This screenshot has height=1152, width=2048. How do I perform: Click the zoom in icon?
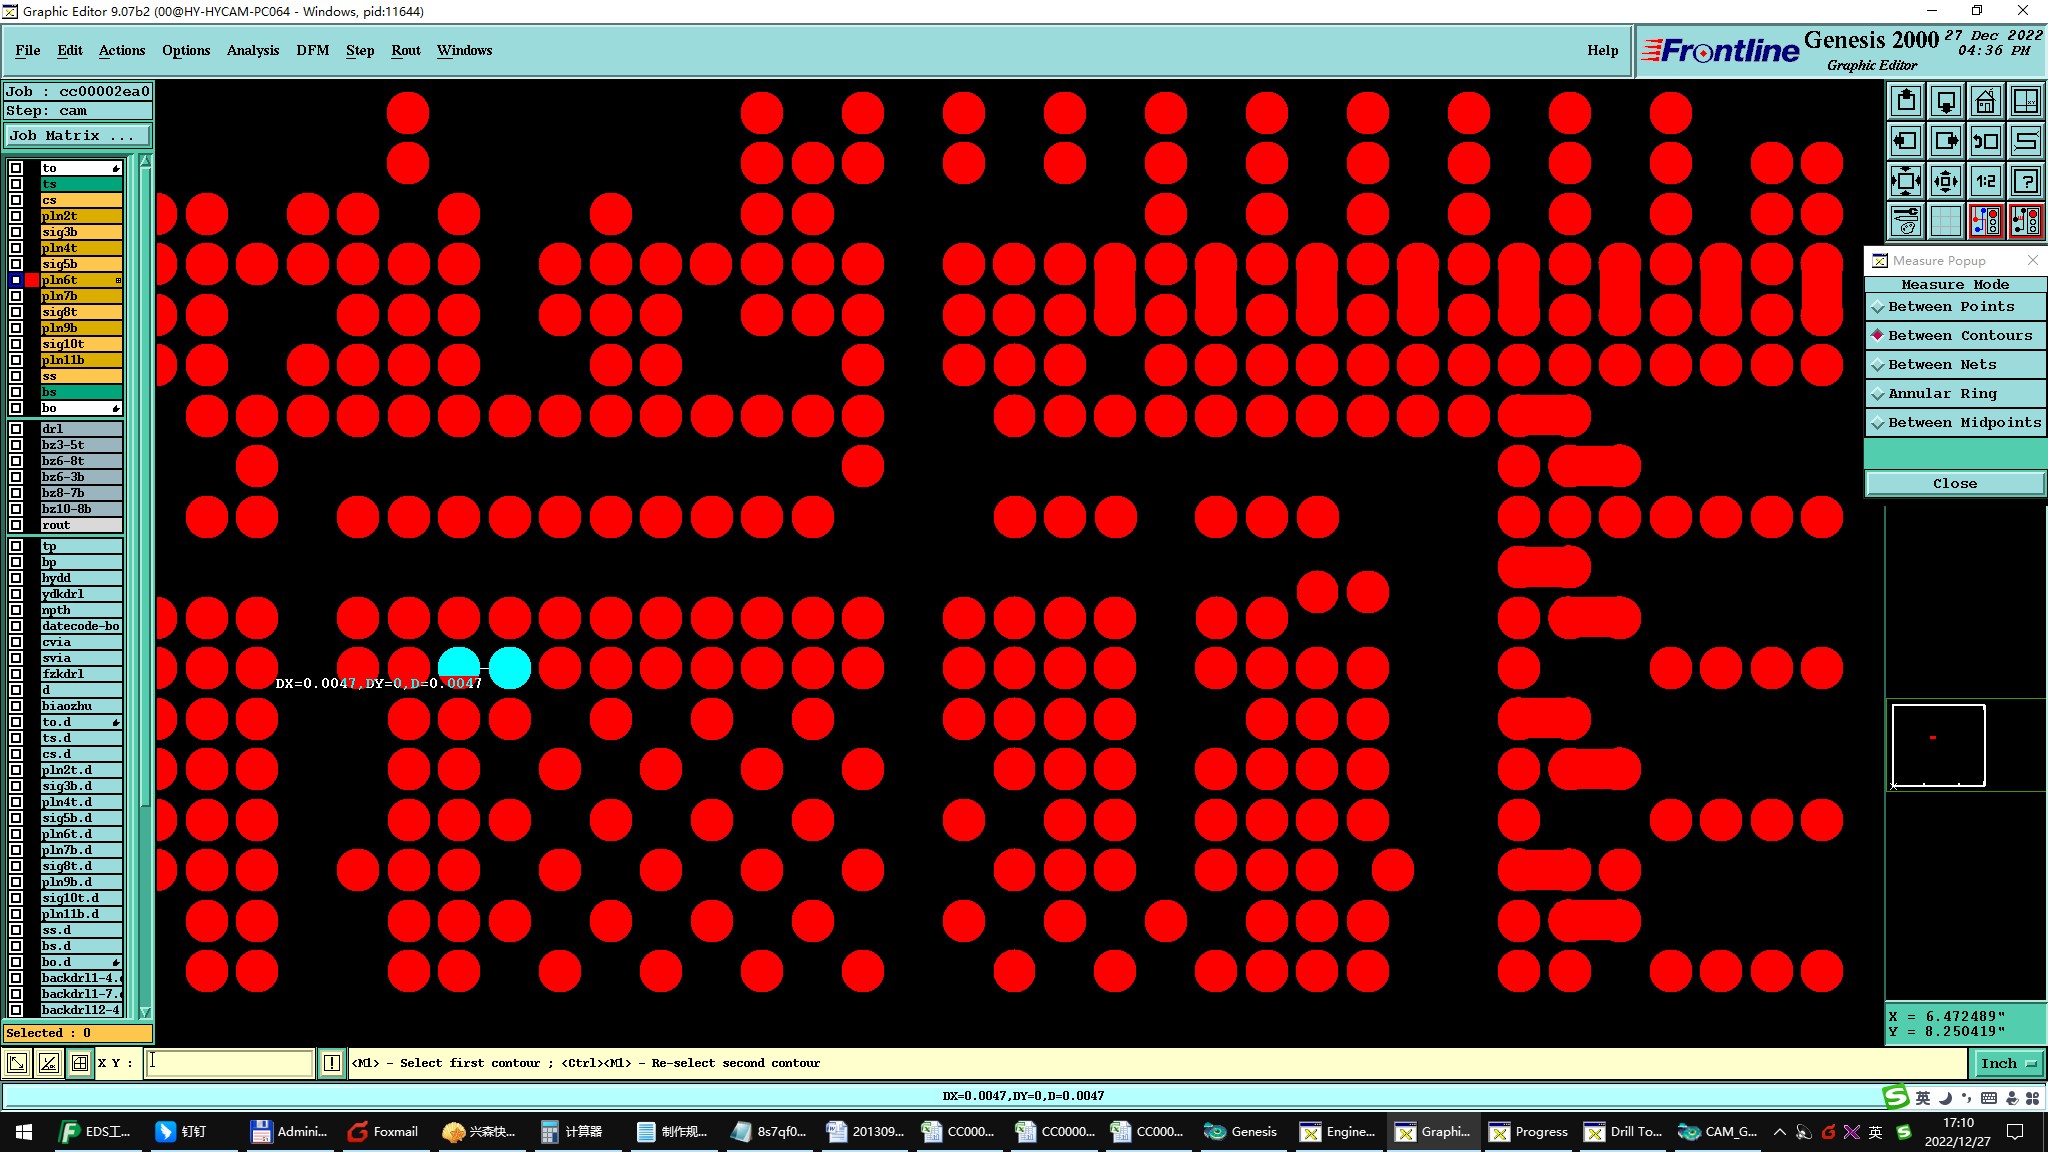(x=1905, y=181)
